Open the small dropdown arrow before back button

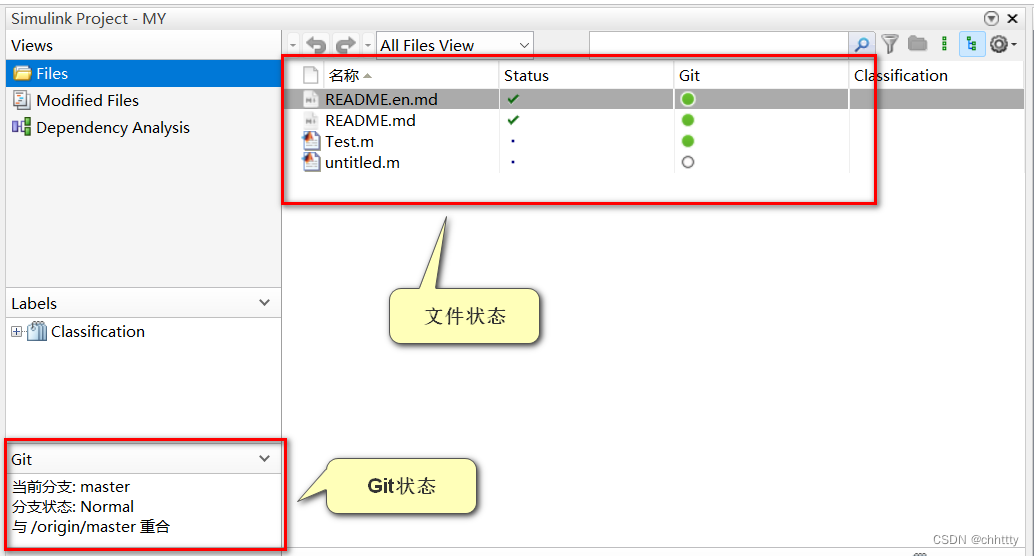[293, 45]
